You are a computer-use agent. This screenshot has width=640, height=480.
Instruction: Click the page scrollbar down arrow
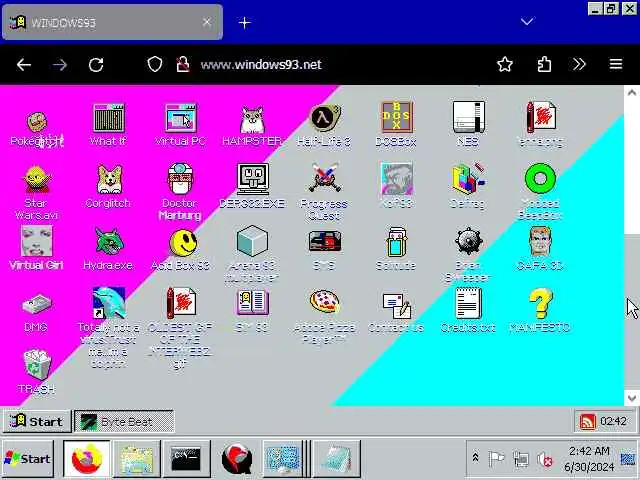point(632,398)
